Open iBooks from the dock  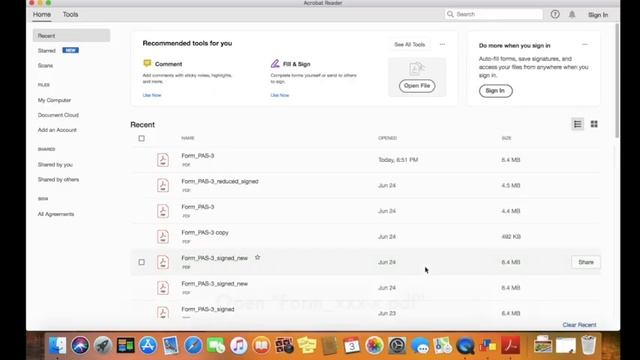coord(261,346)
